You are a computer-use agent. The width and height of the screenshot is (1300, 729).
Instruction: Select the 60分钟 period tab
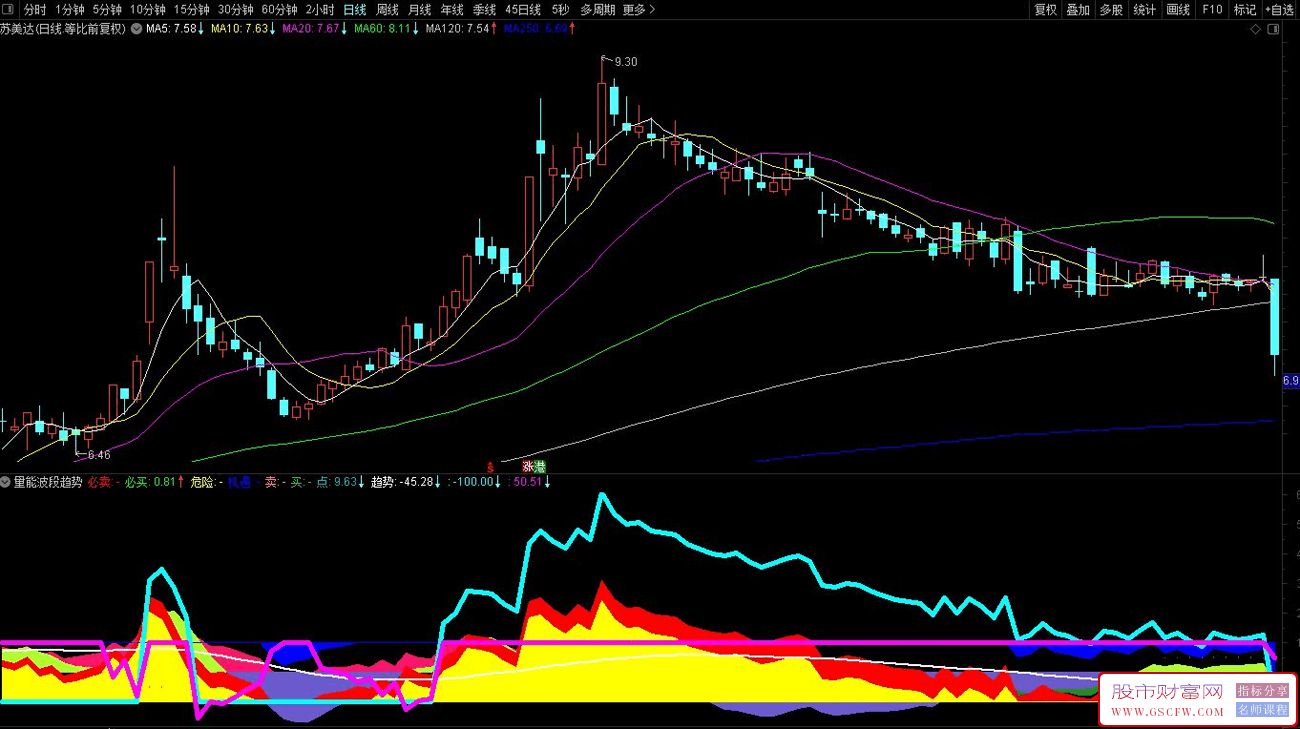(x=279, y=10)
